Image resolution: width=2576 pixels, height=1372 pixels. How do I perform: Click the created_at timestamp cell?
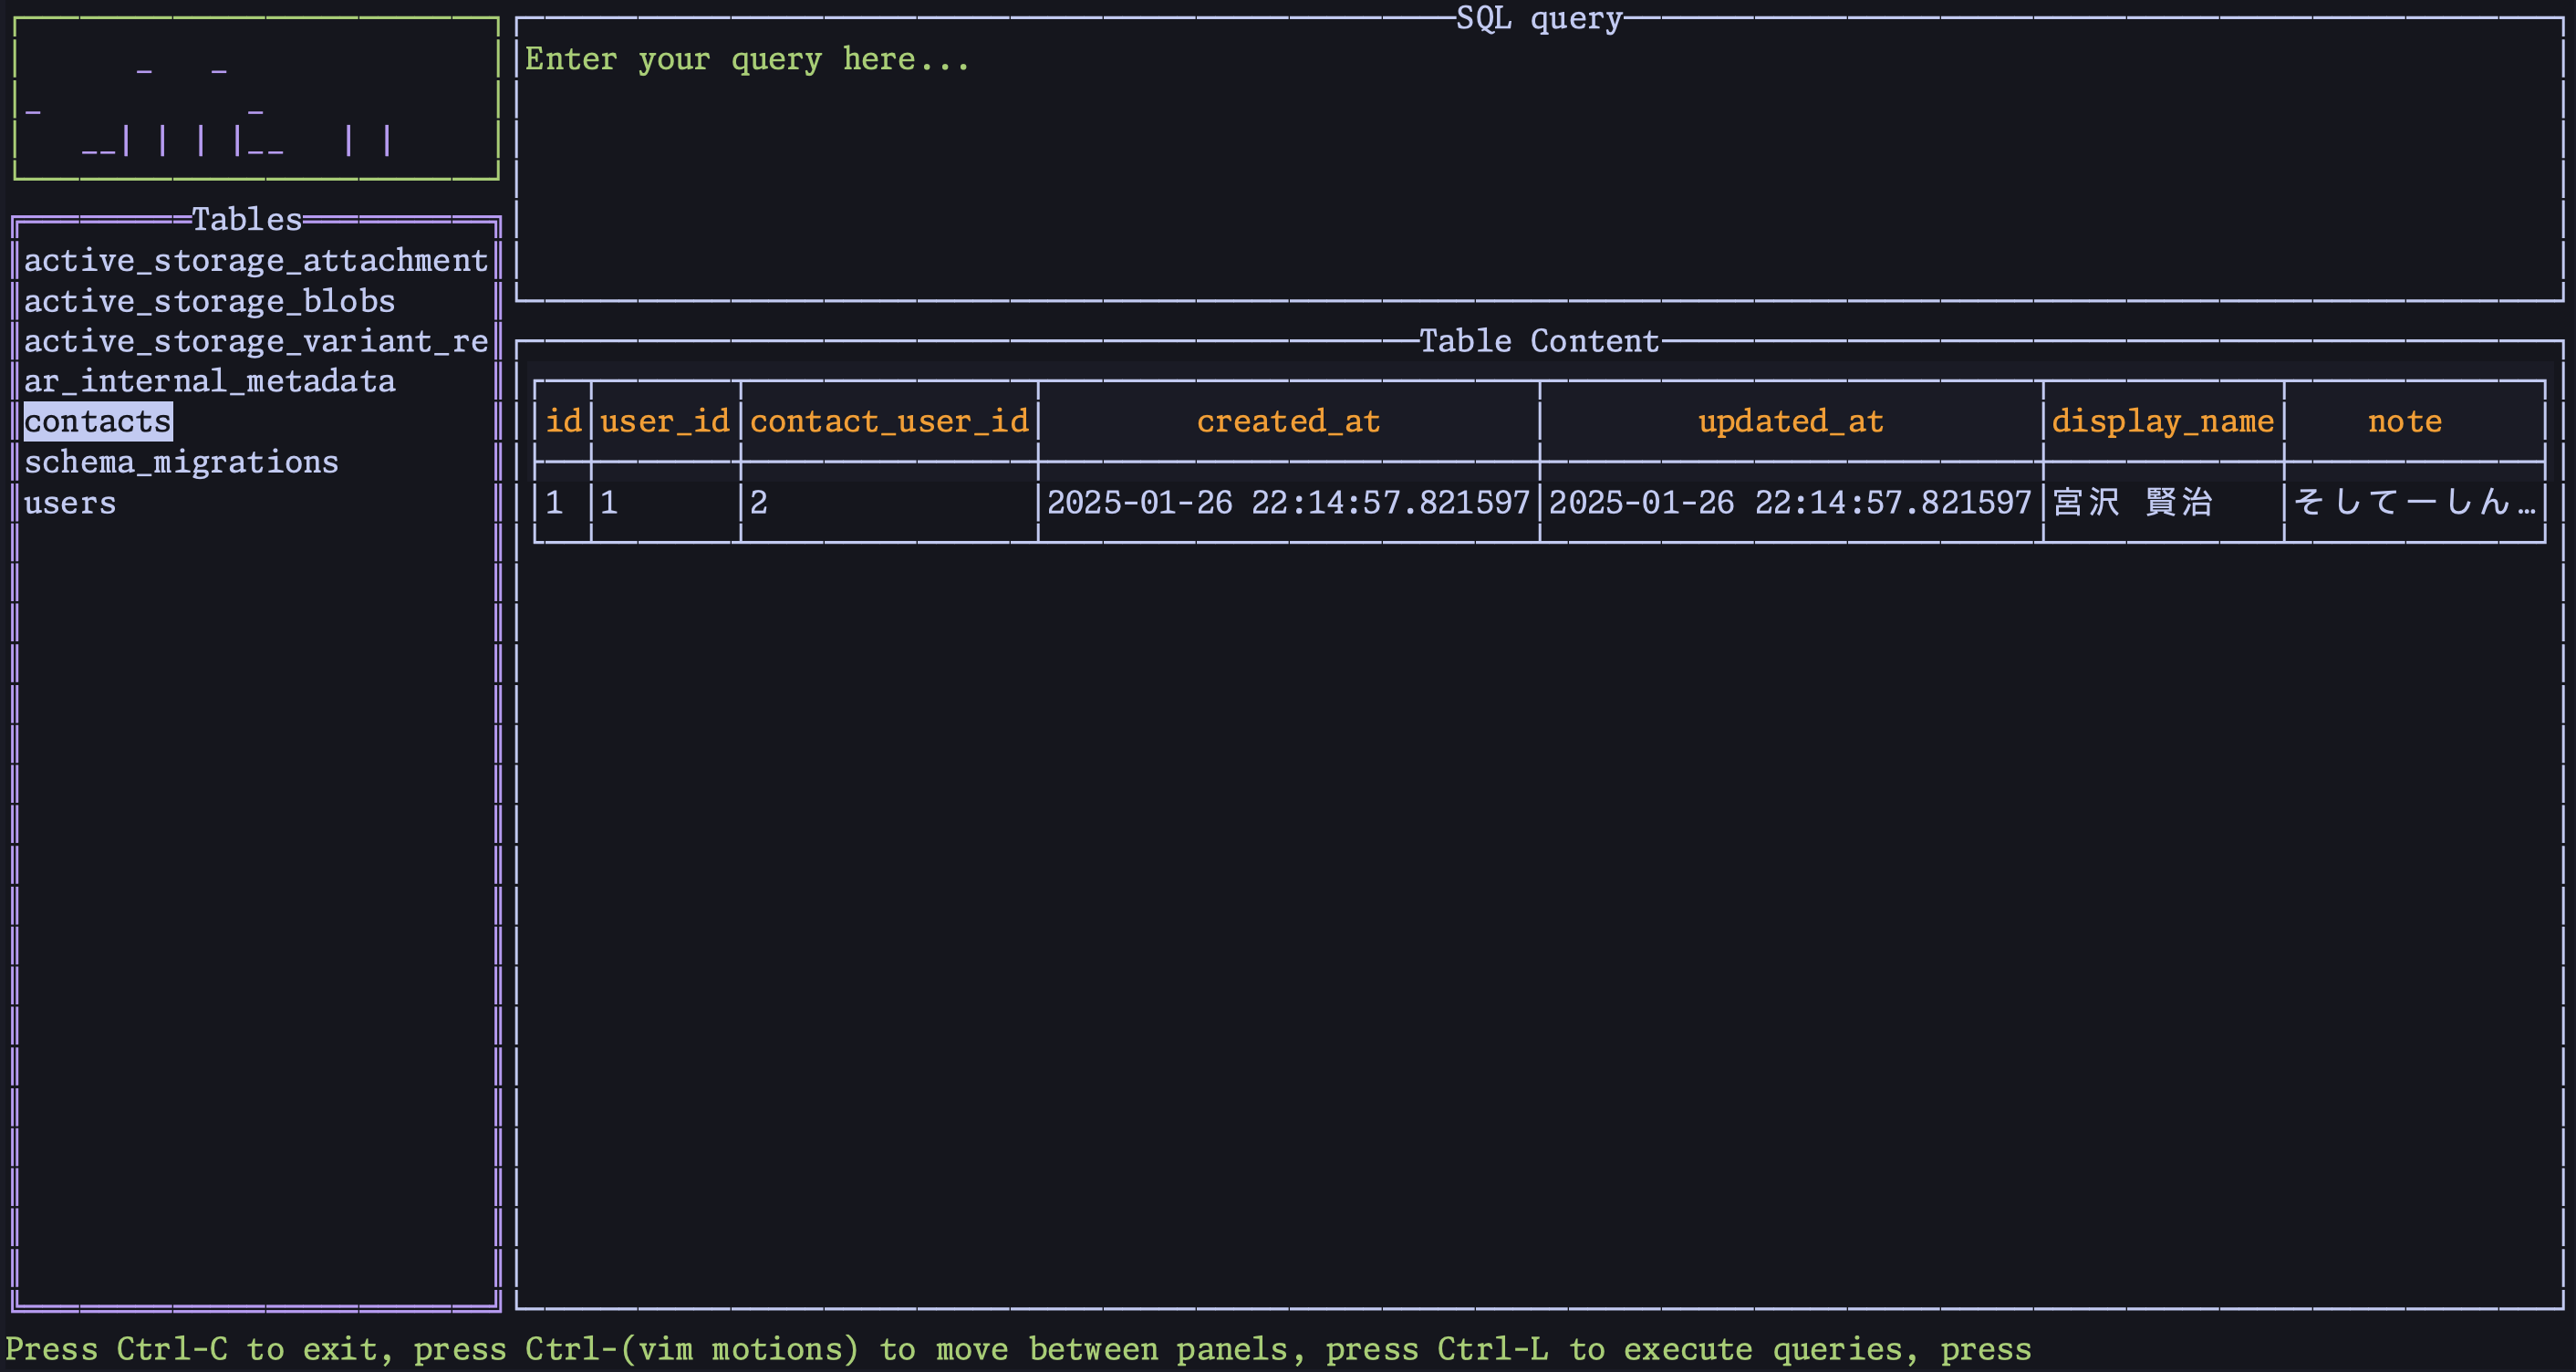coord(1288,502)
